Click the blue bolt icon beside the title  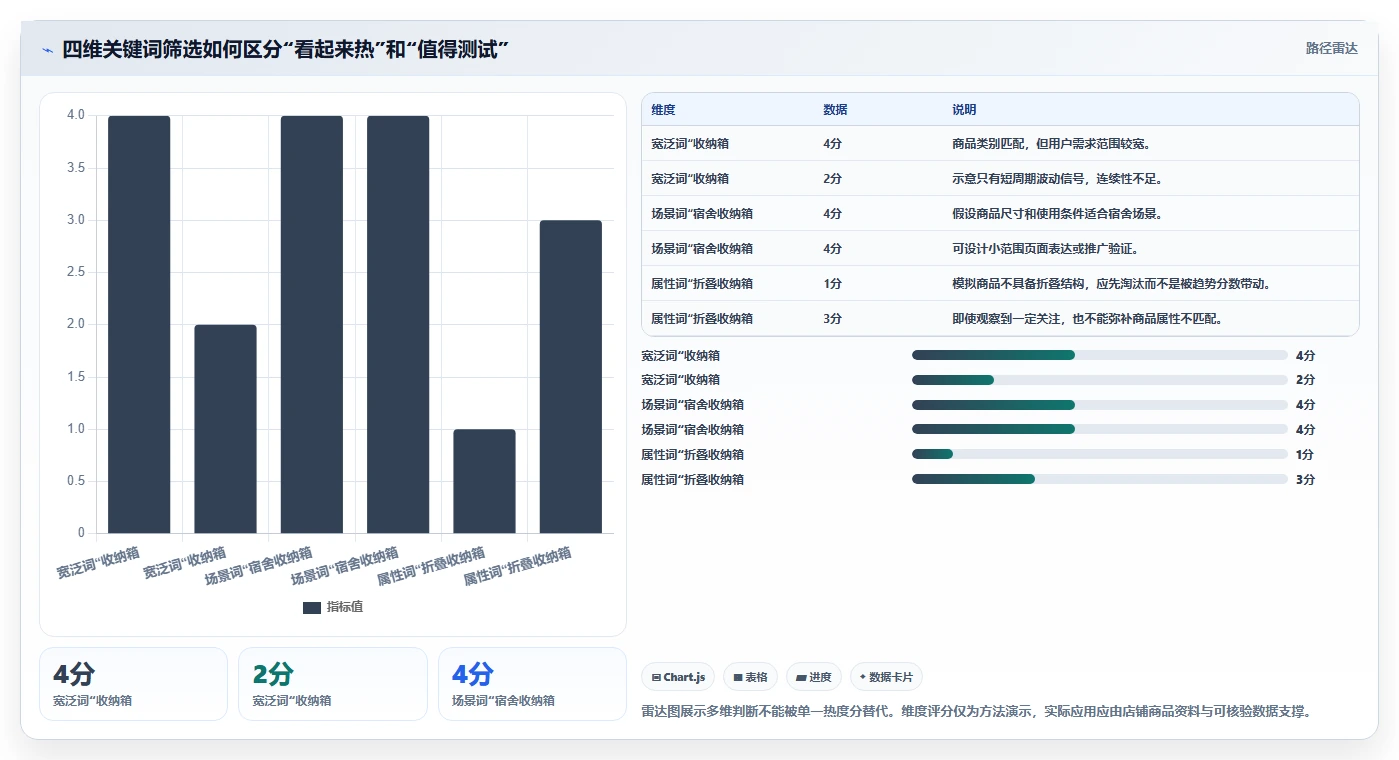click(47, 50)
